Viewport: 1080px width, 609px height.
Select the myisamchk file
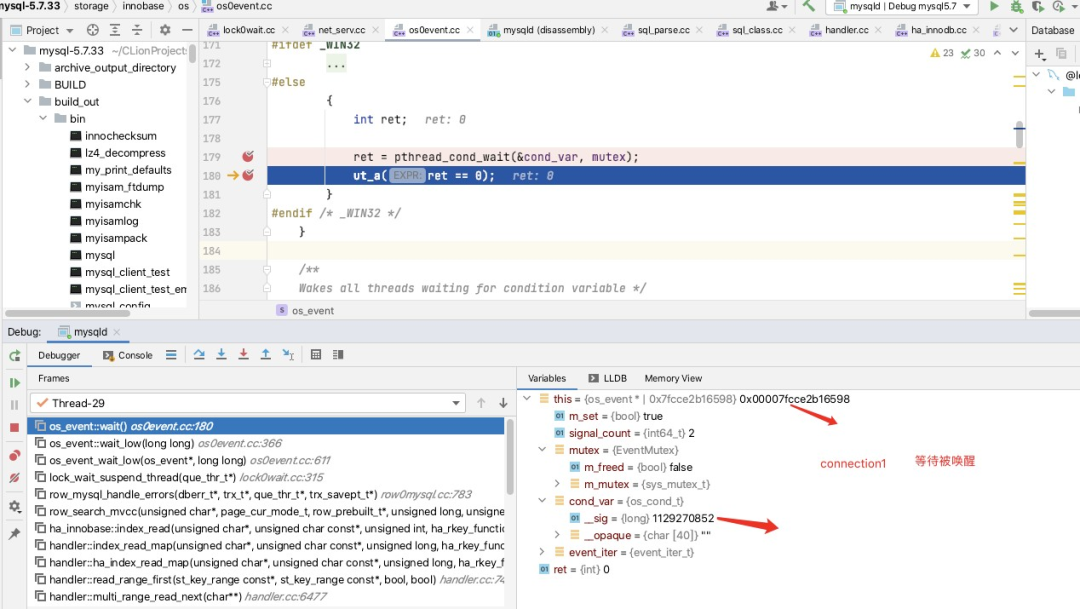click(x=113, y=204)
